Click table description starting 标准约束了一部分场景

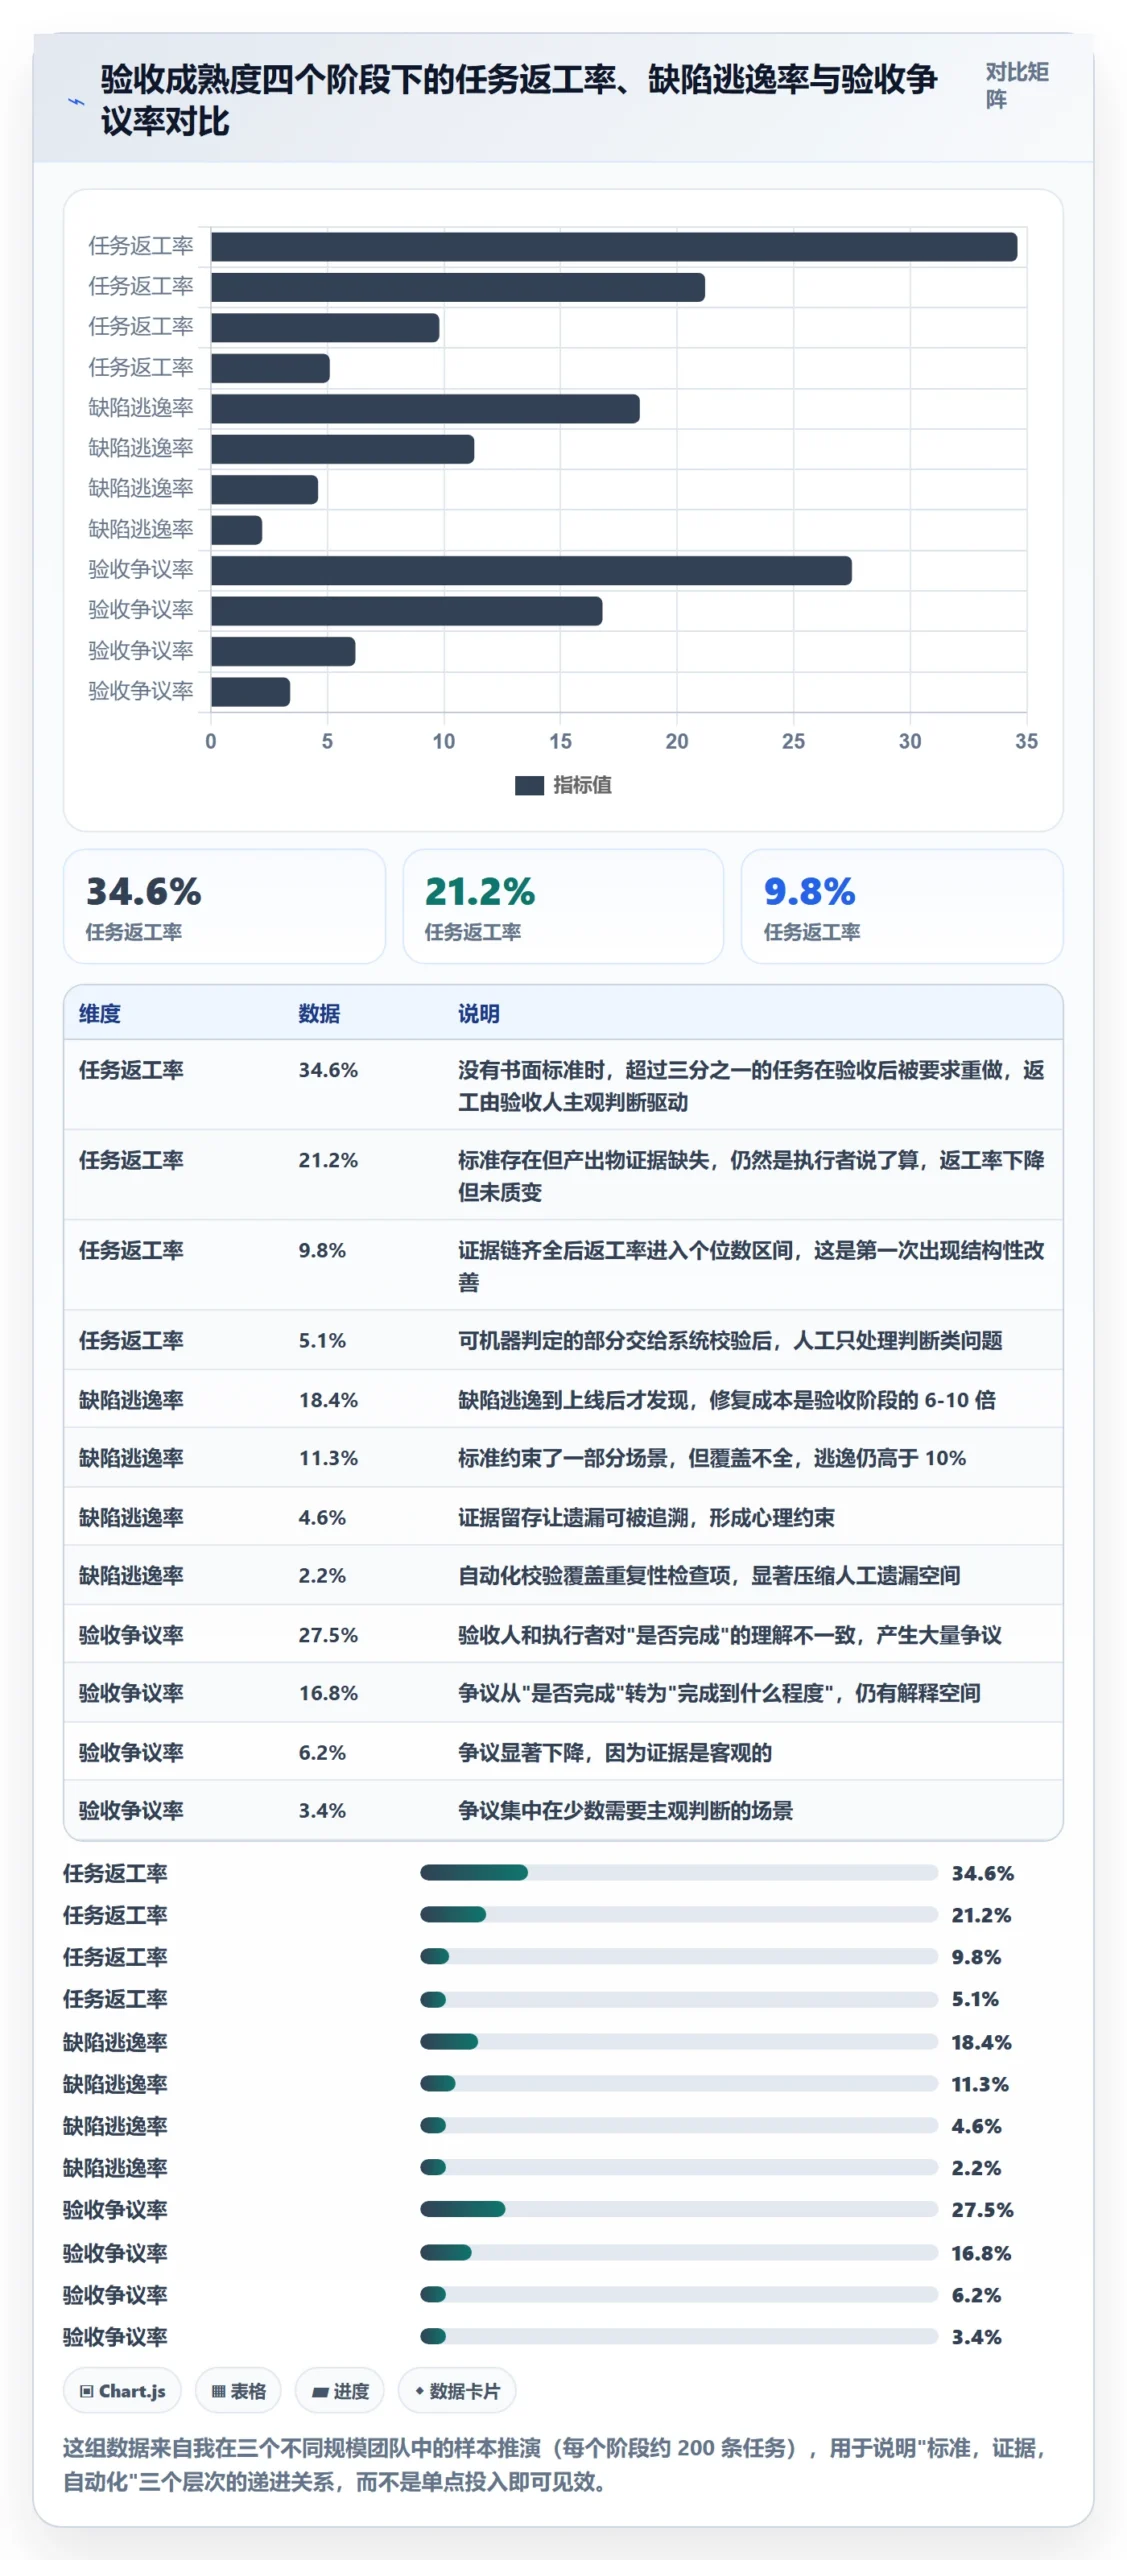712,1459
